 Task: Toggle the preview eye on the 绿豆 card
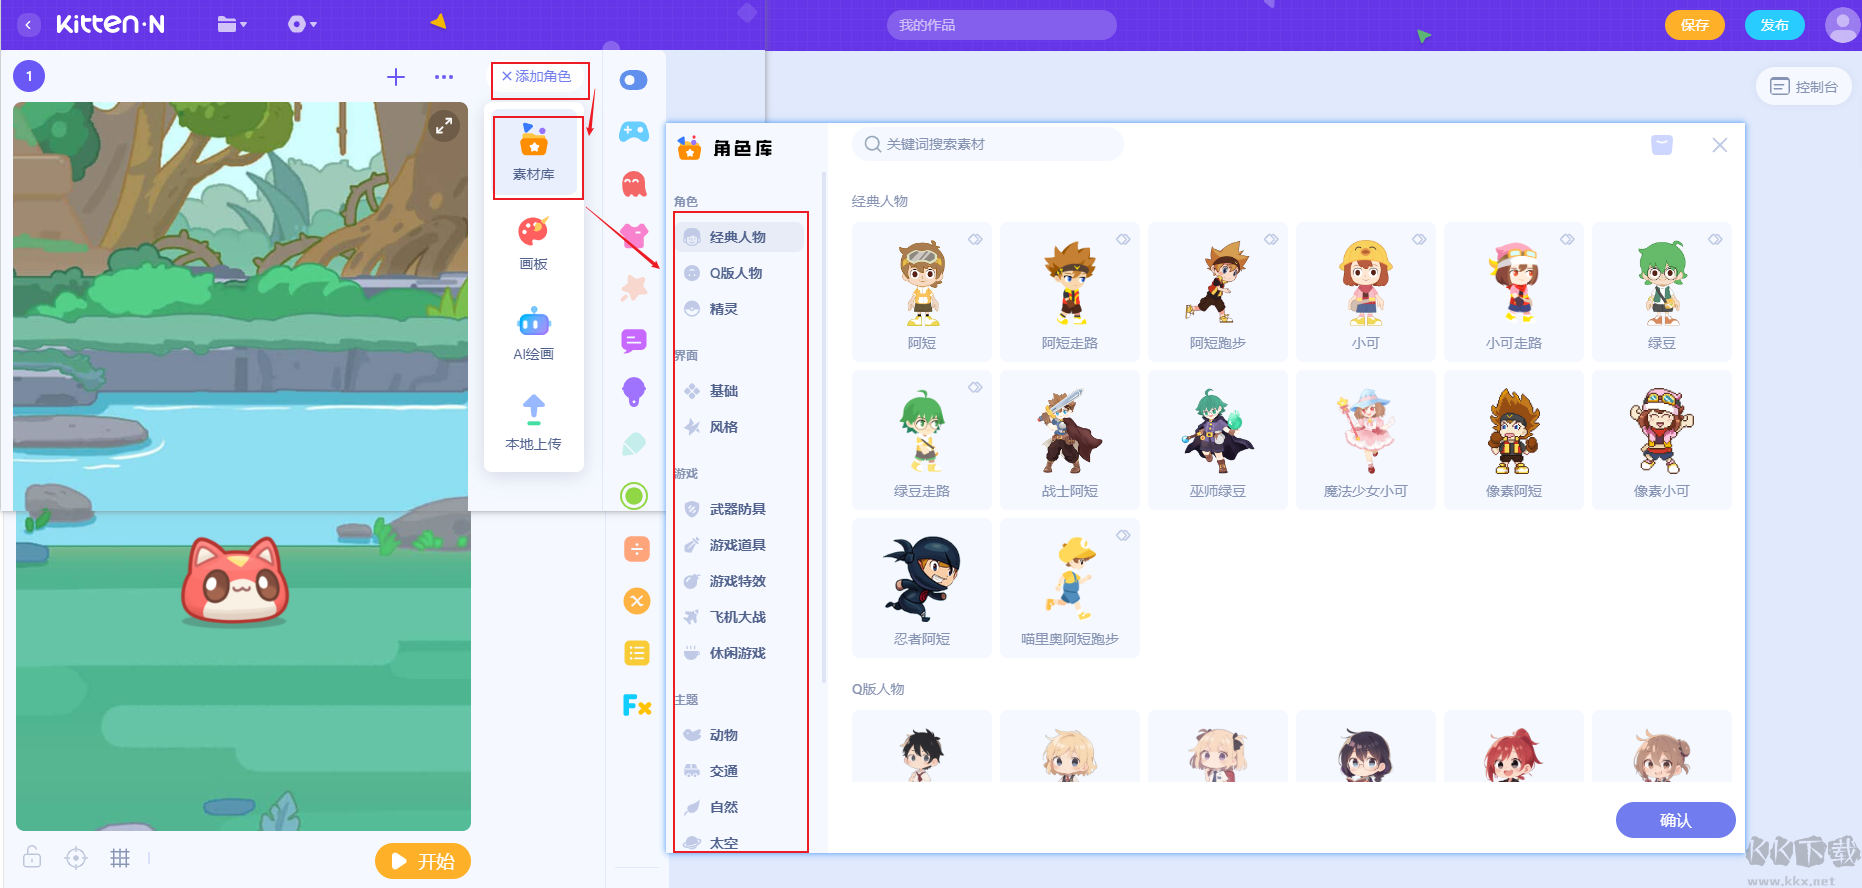(1715, 239)
